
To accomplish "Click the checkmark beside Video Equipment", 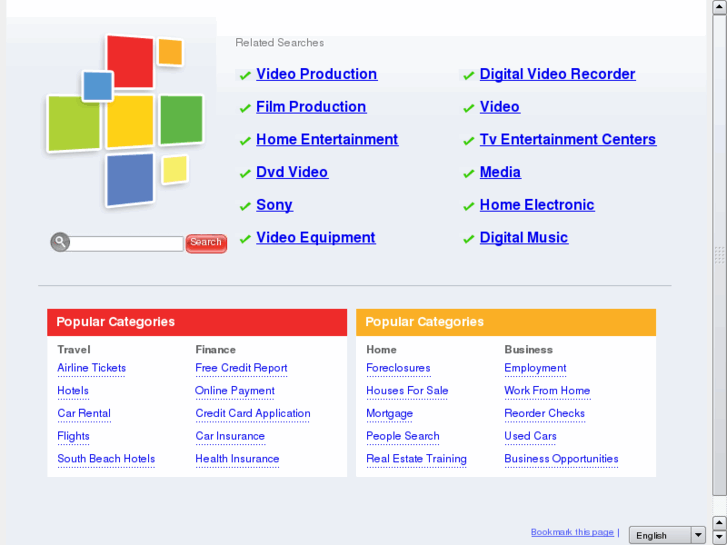I will click(x=245, y=239).
